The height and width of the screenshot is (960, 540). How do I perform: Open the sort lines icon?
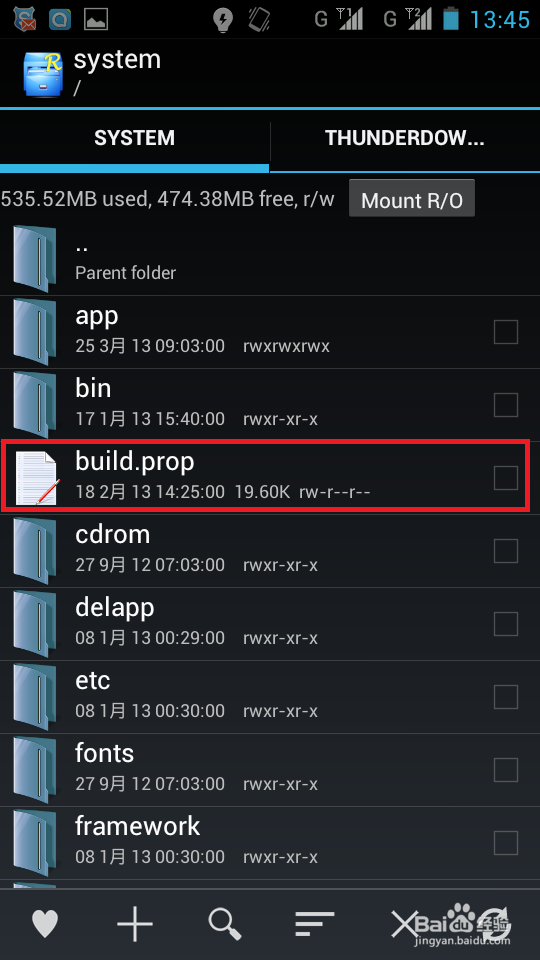coord(315,924)
